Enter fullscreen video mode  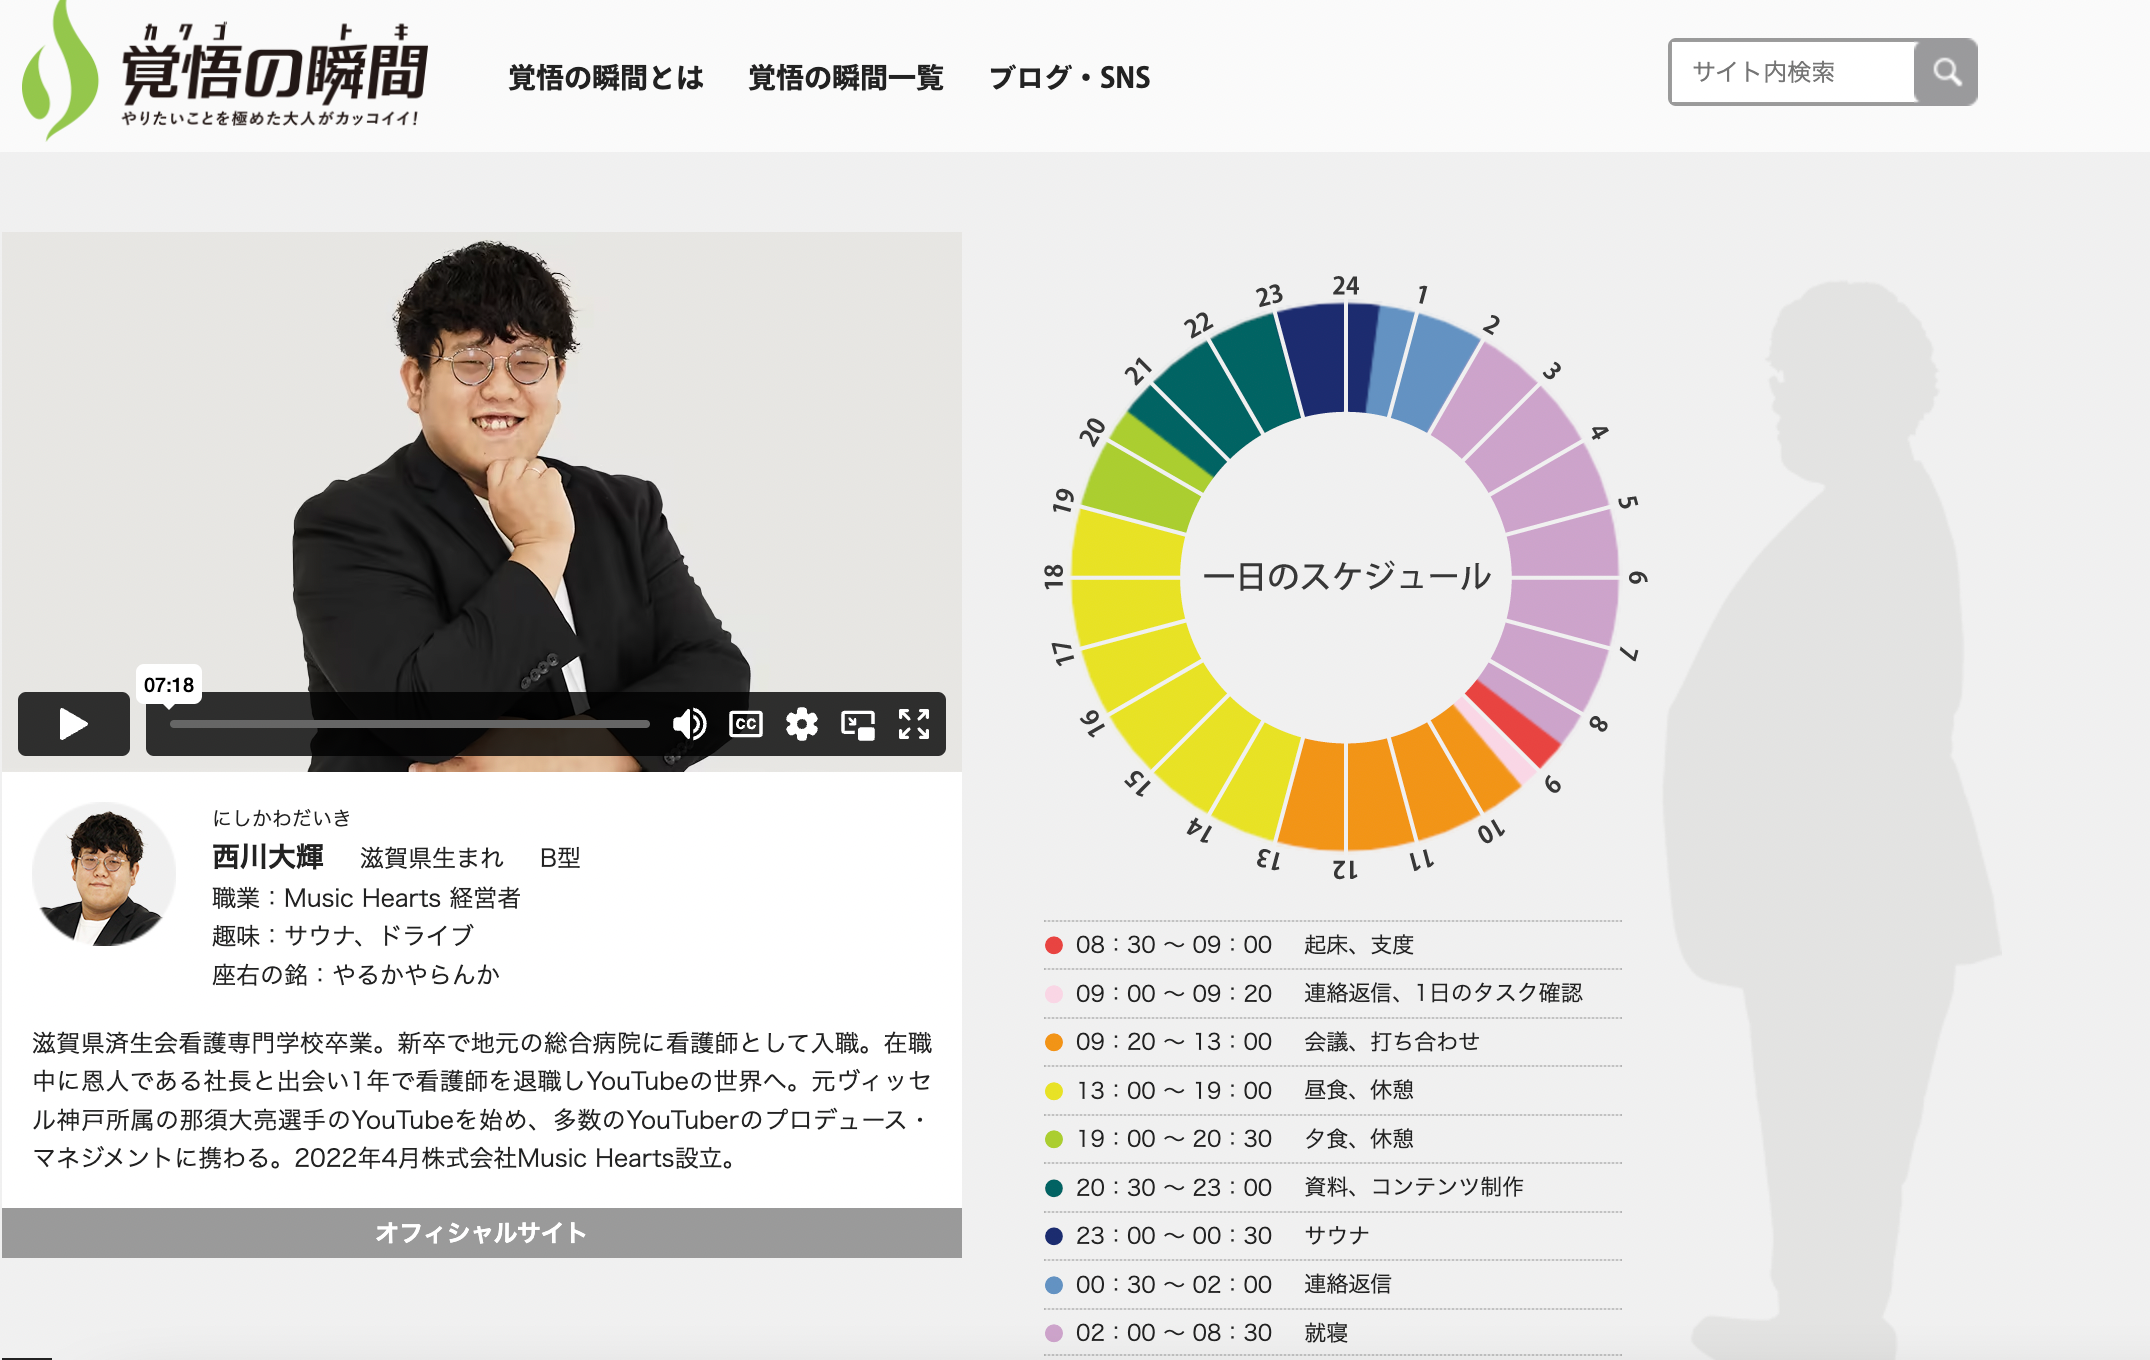tap(914, 723)
